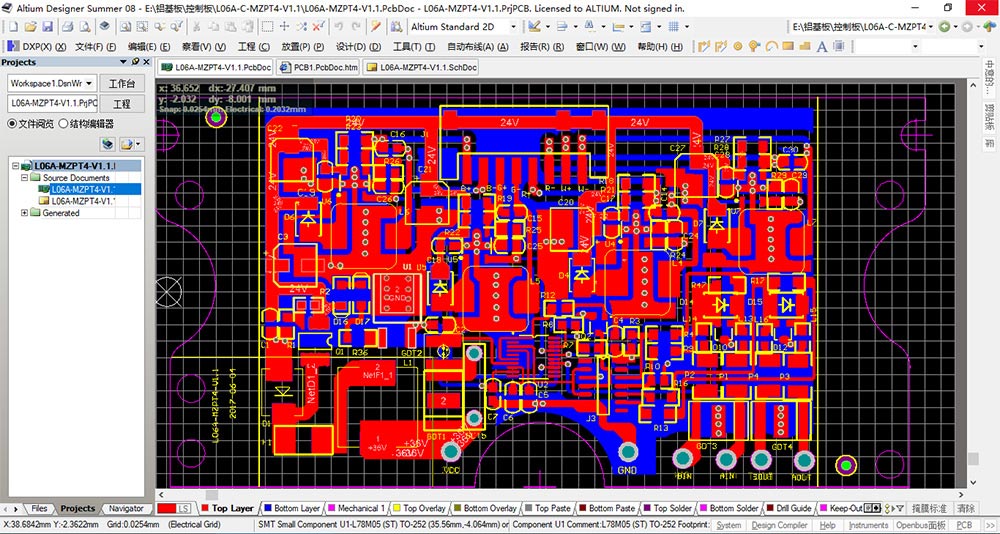Open the 放置(P) menu
Viewport: 1000px width, 534px height.
coord(302,47)
